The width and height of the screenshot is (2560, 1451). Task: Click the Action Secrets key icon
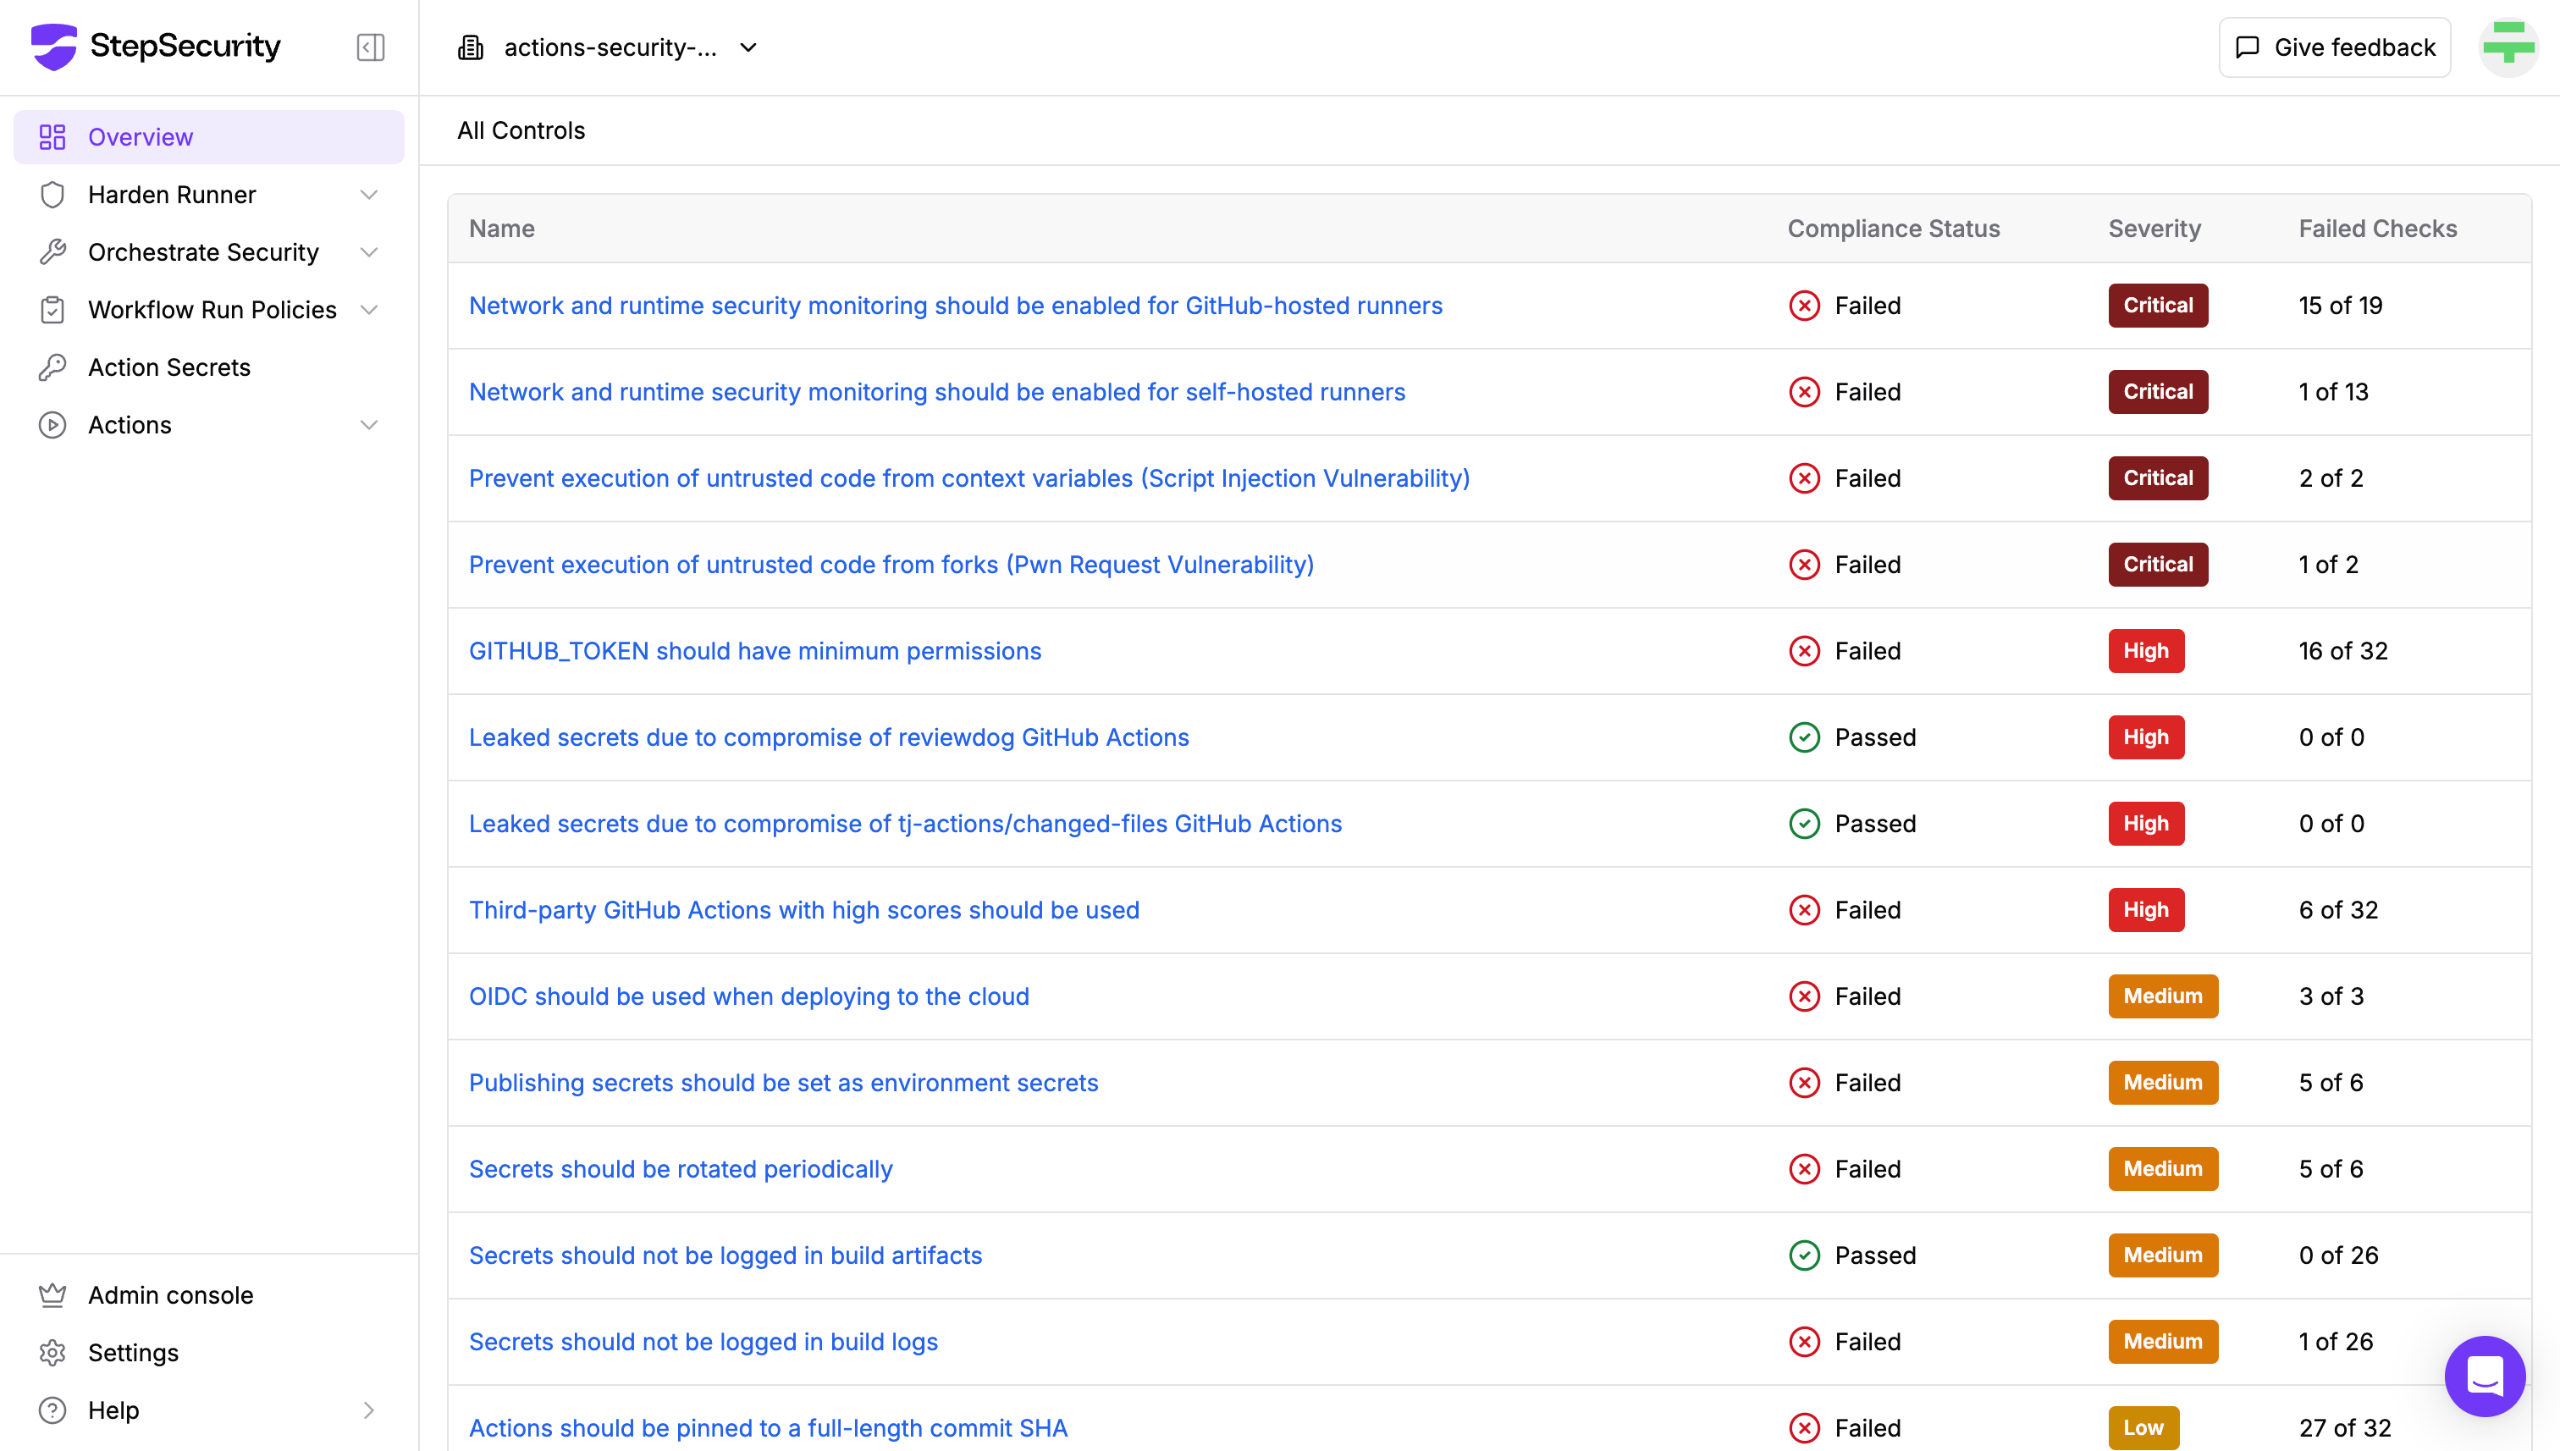[x=52, y=367]
